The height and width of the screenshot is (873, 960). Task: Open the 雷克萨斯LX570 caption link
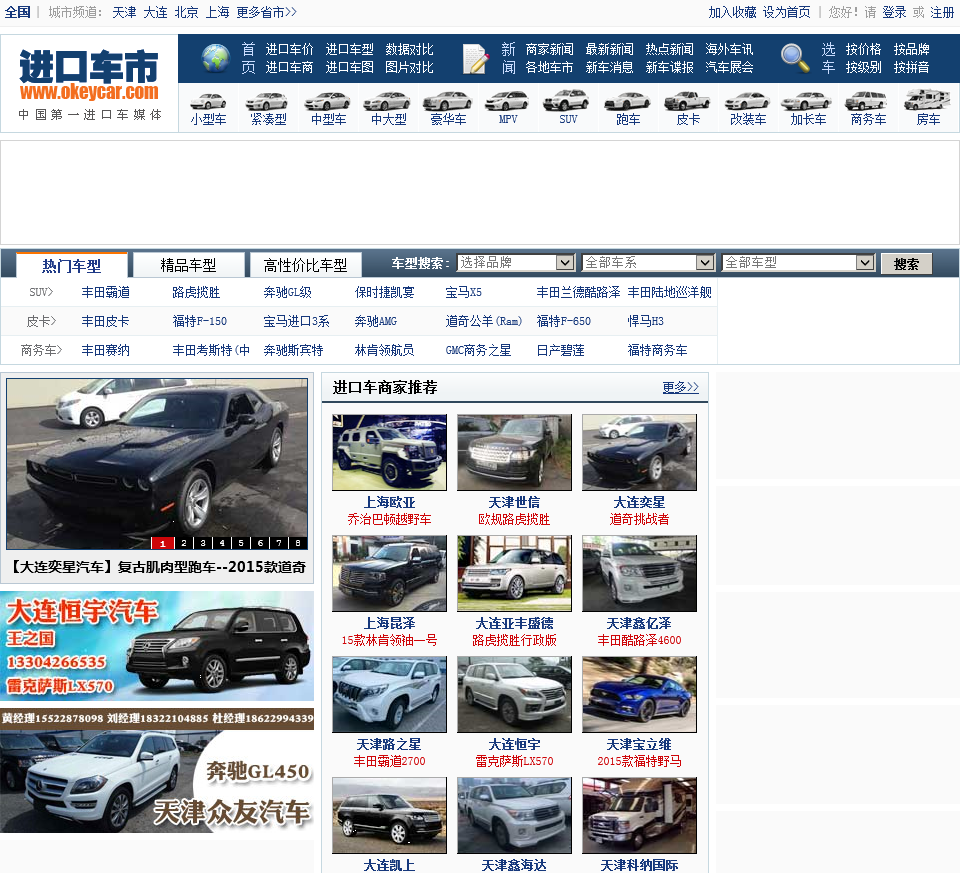[514, 762]
